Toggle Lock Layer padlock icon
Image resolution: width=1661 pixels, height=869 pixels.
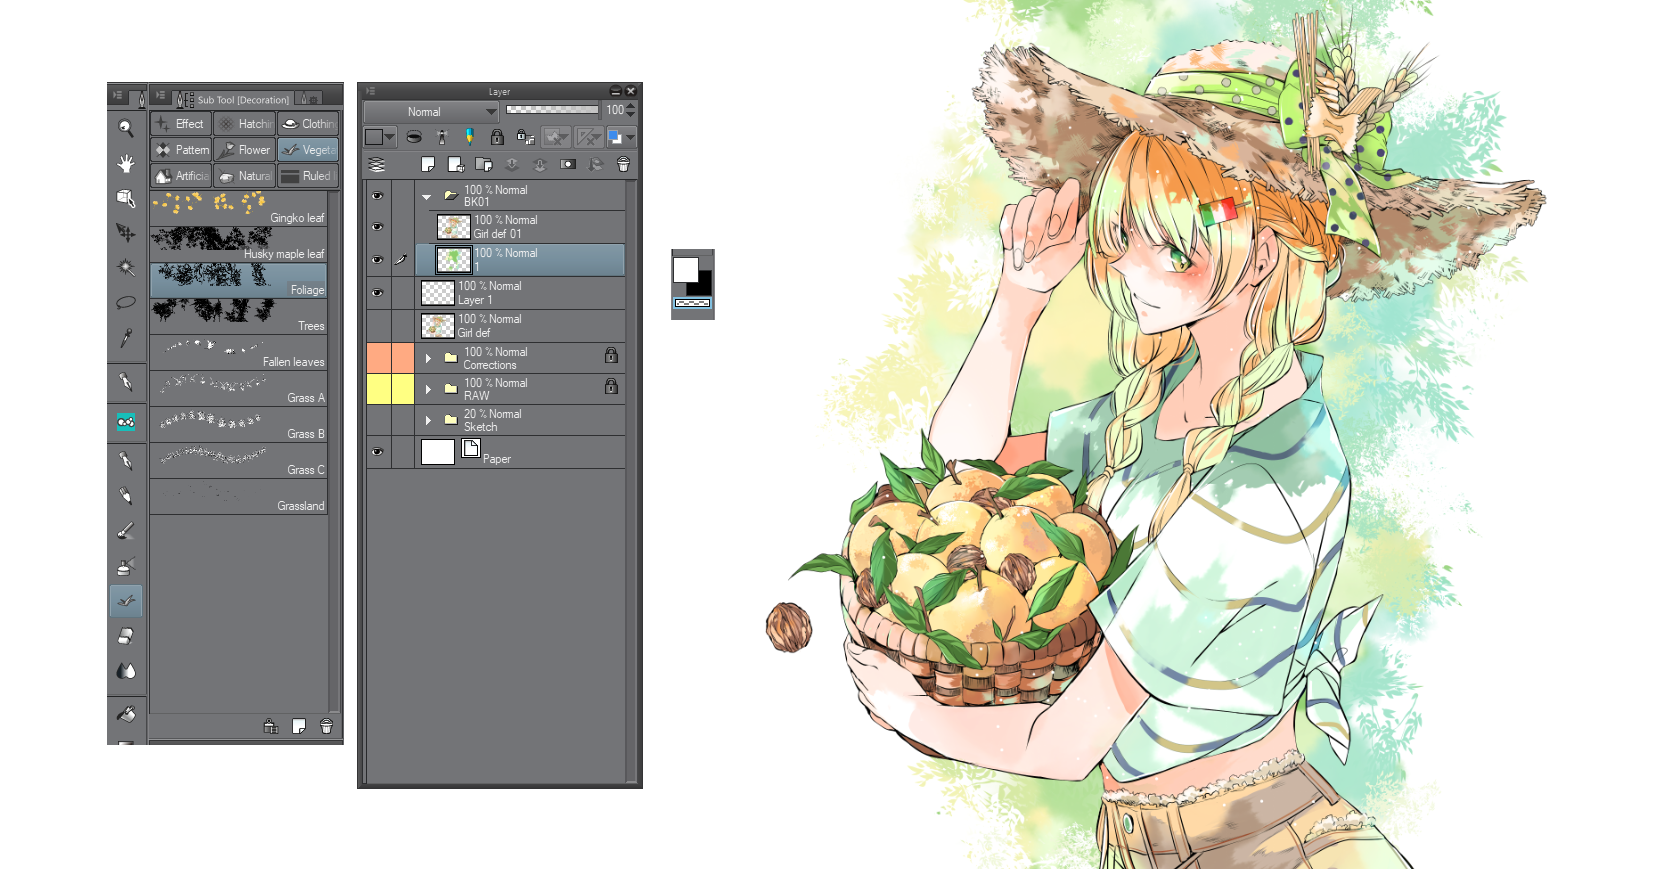click(497, 137)
